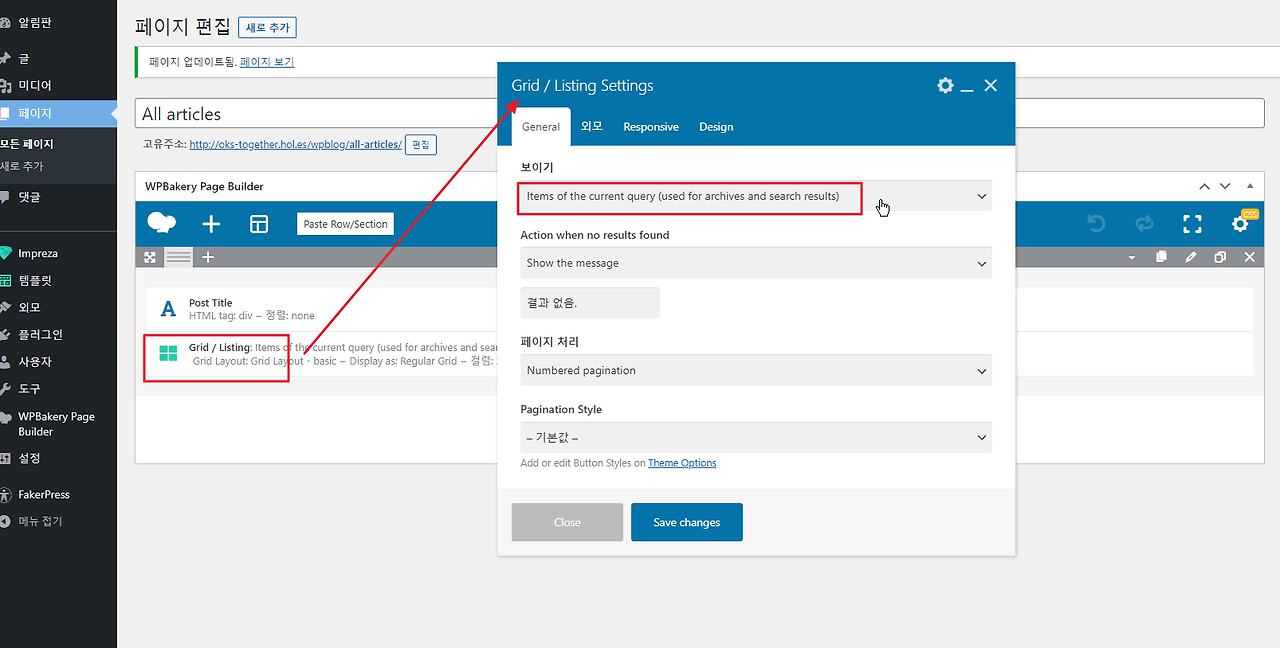This screenshot has width=1280, height=648.
Task: Open 페이지 처리 Numbered pagination dropdown
Action: [x=756, y=370]
